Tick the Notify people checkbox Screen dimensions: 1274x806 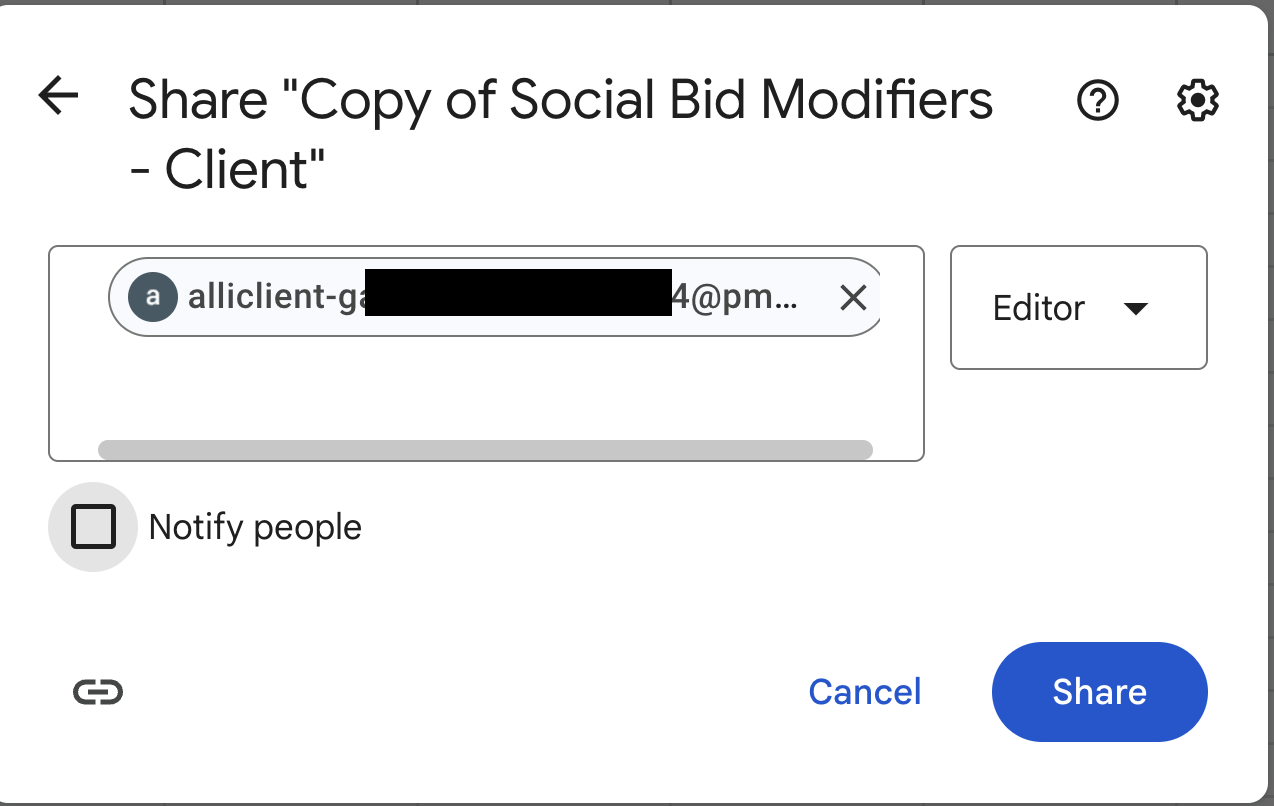click(x=93, y=527)
